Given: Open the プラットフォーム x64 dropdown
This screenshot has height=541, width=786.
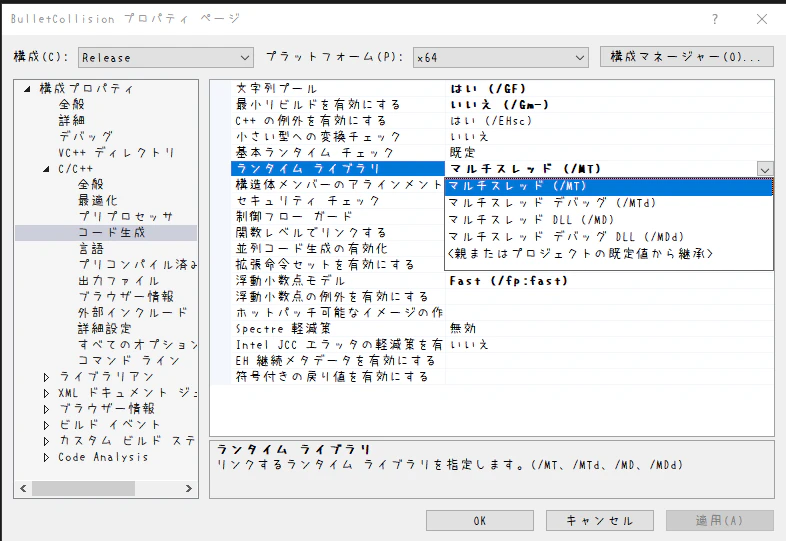Looking at the screenshot, I should click(x=500, y=58).
